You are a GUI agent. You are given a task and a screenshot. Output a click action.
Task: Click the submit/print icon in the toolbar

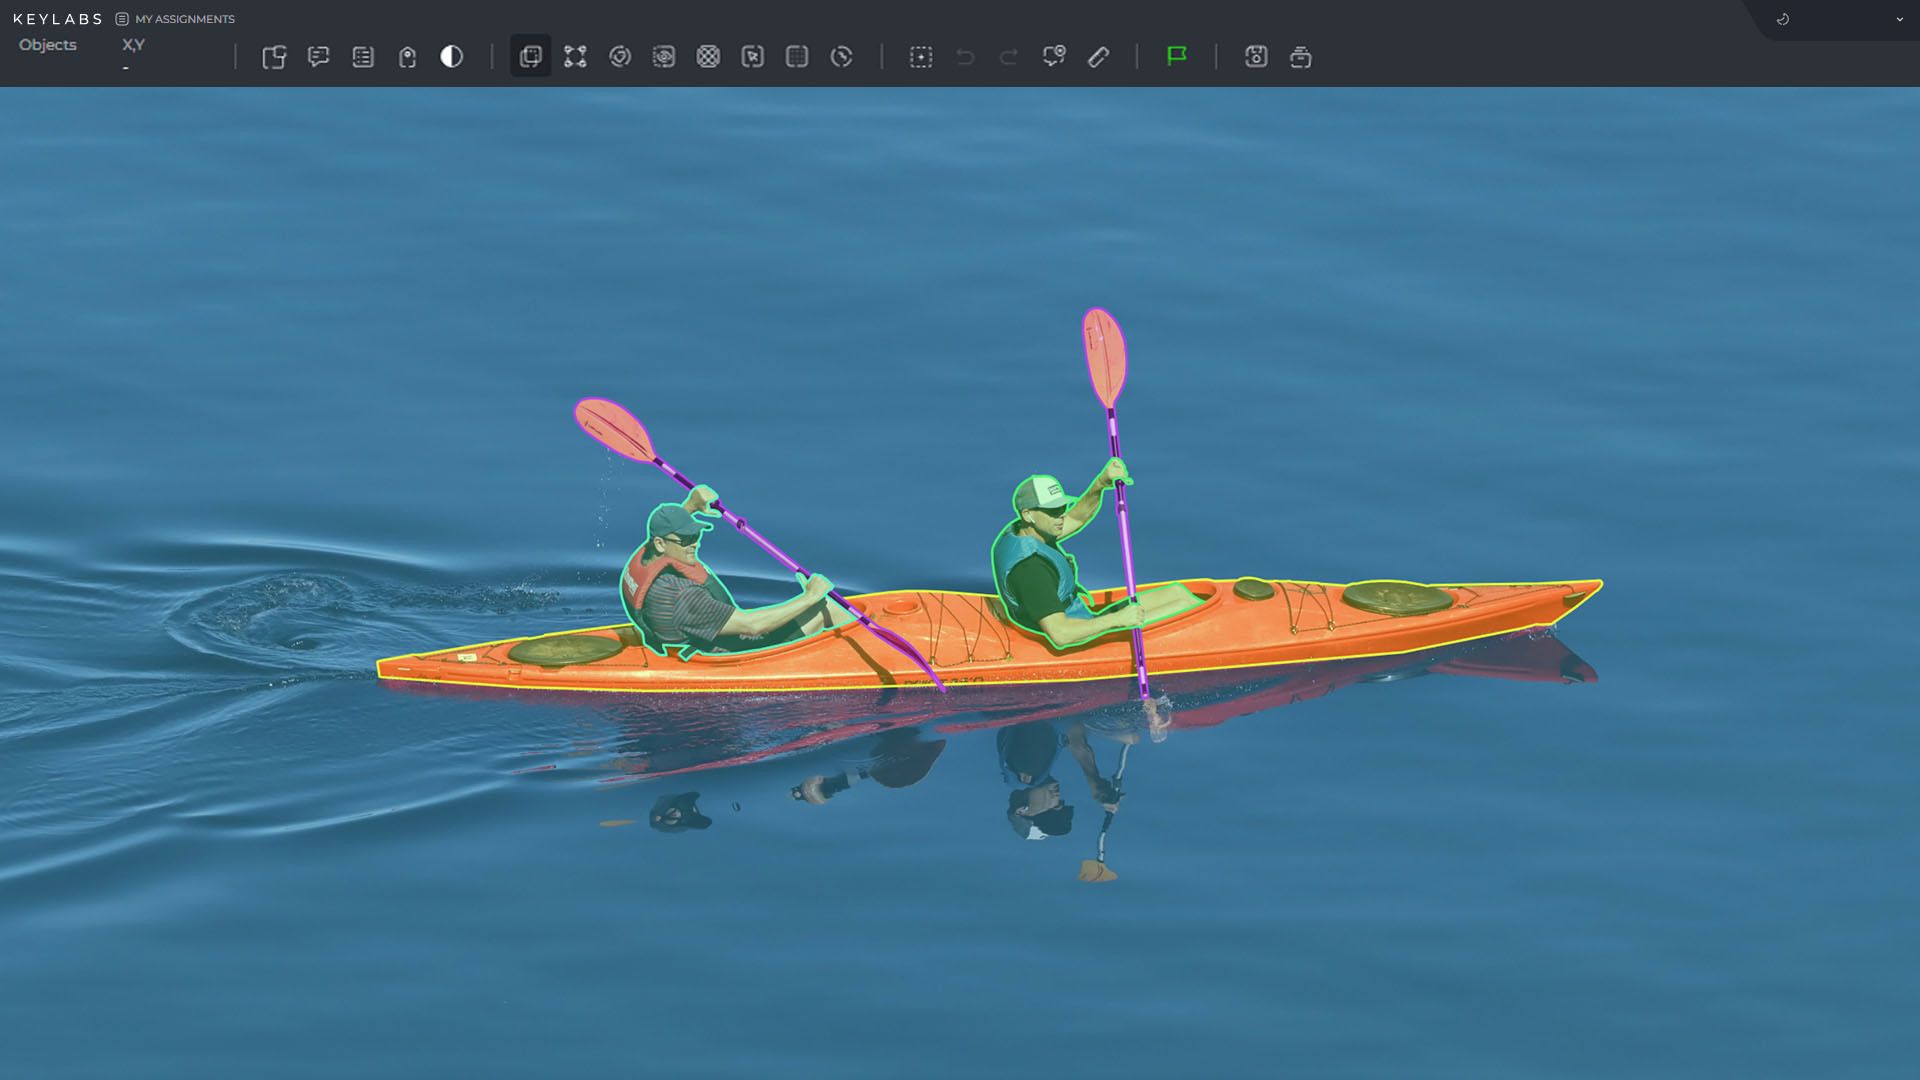pos(1300,57)
